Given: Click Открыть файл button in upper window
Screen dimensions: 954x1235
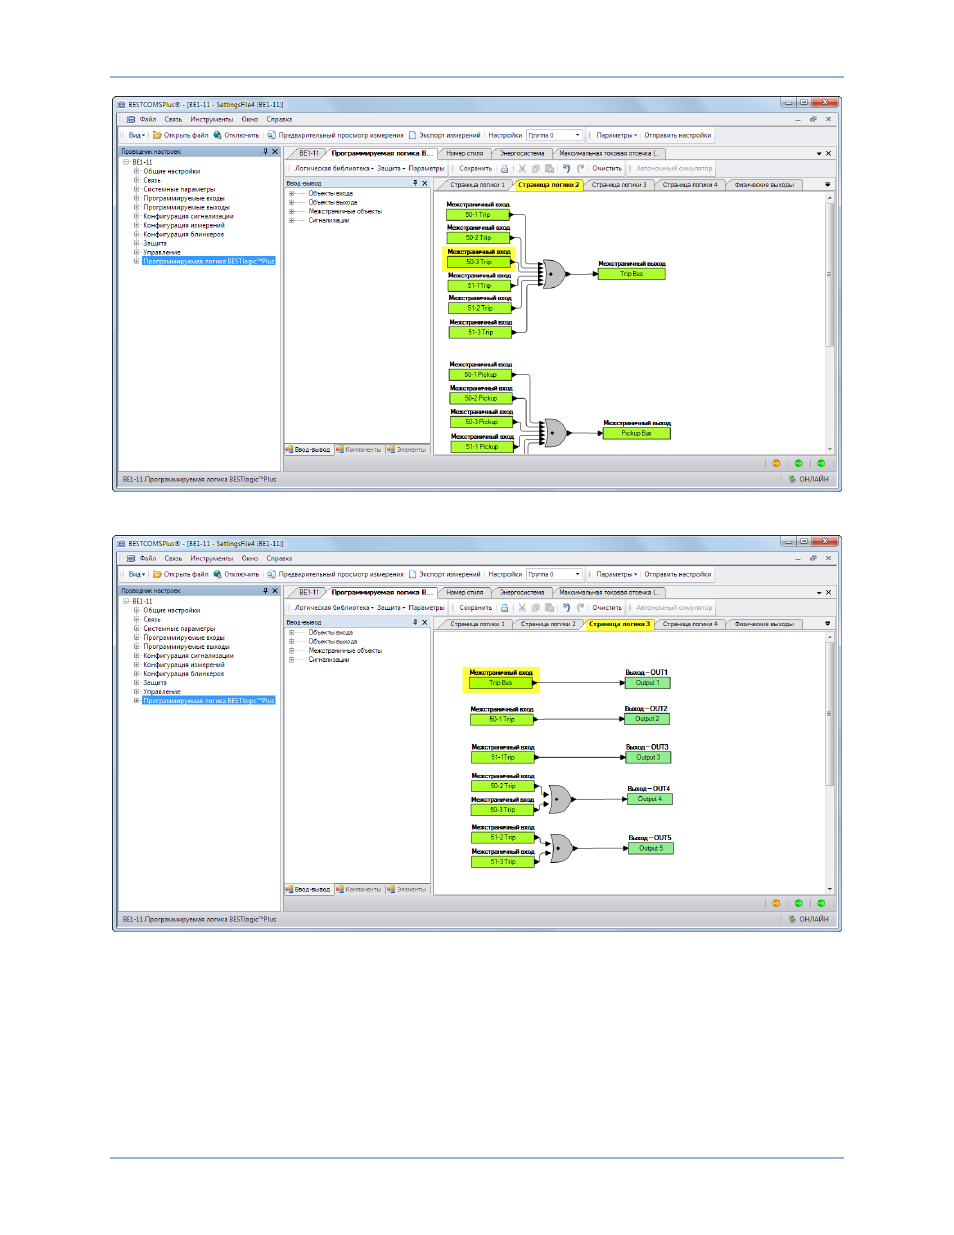Looking at the screenshot, I should pyautogui.click(x=181, y=135).
